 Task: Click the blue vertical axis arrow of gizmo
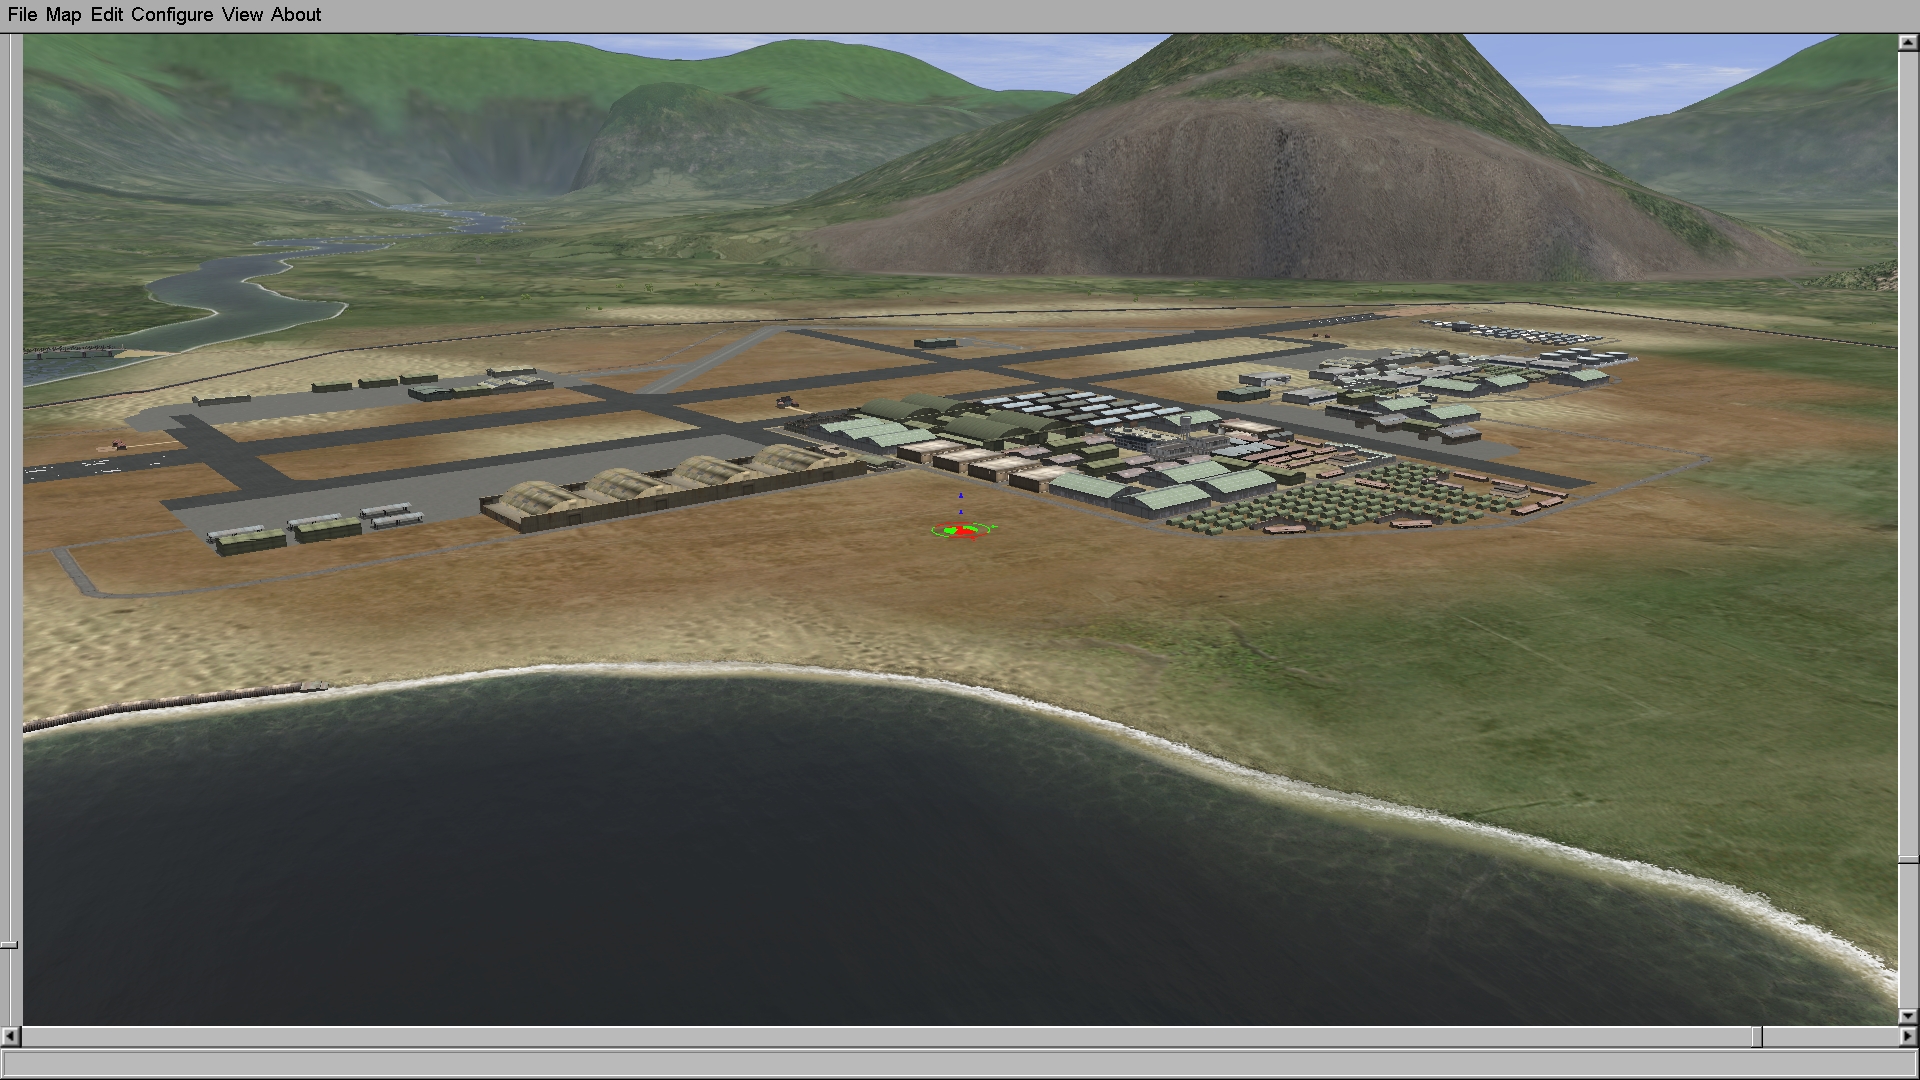[961, 497]
